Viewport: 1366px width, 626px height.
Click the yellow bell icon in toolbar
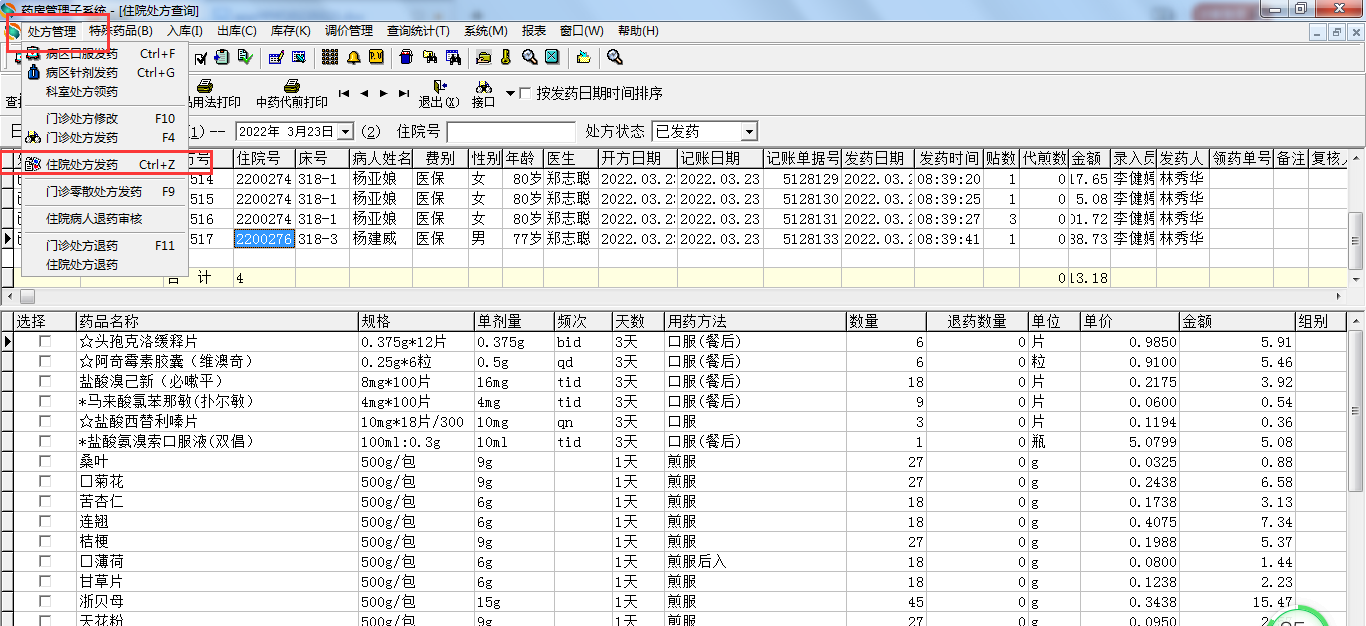pyautogui.click(x=353, y=57)
